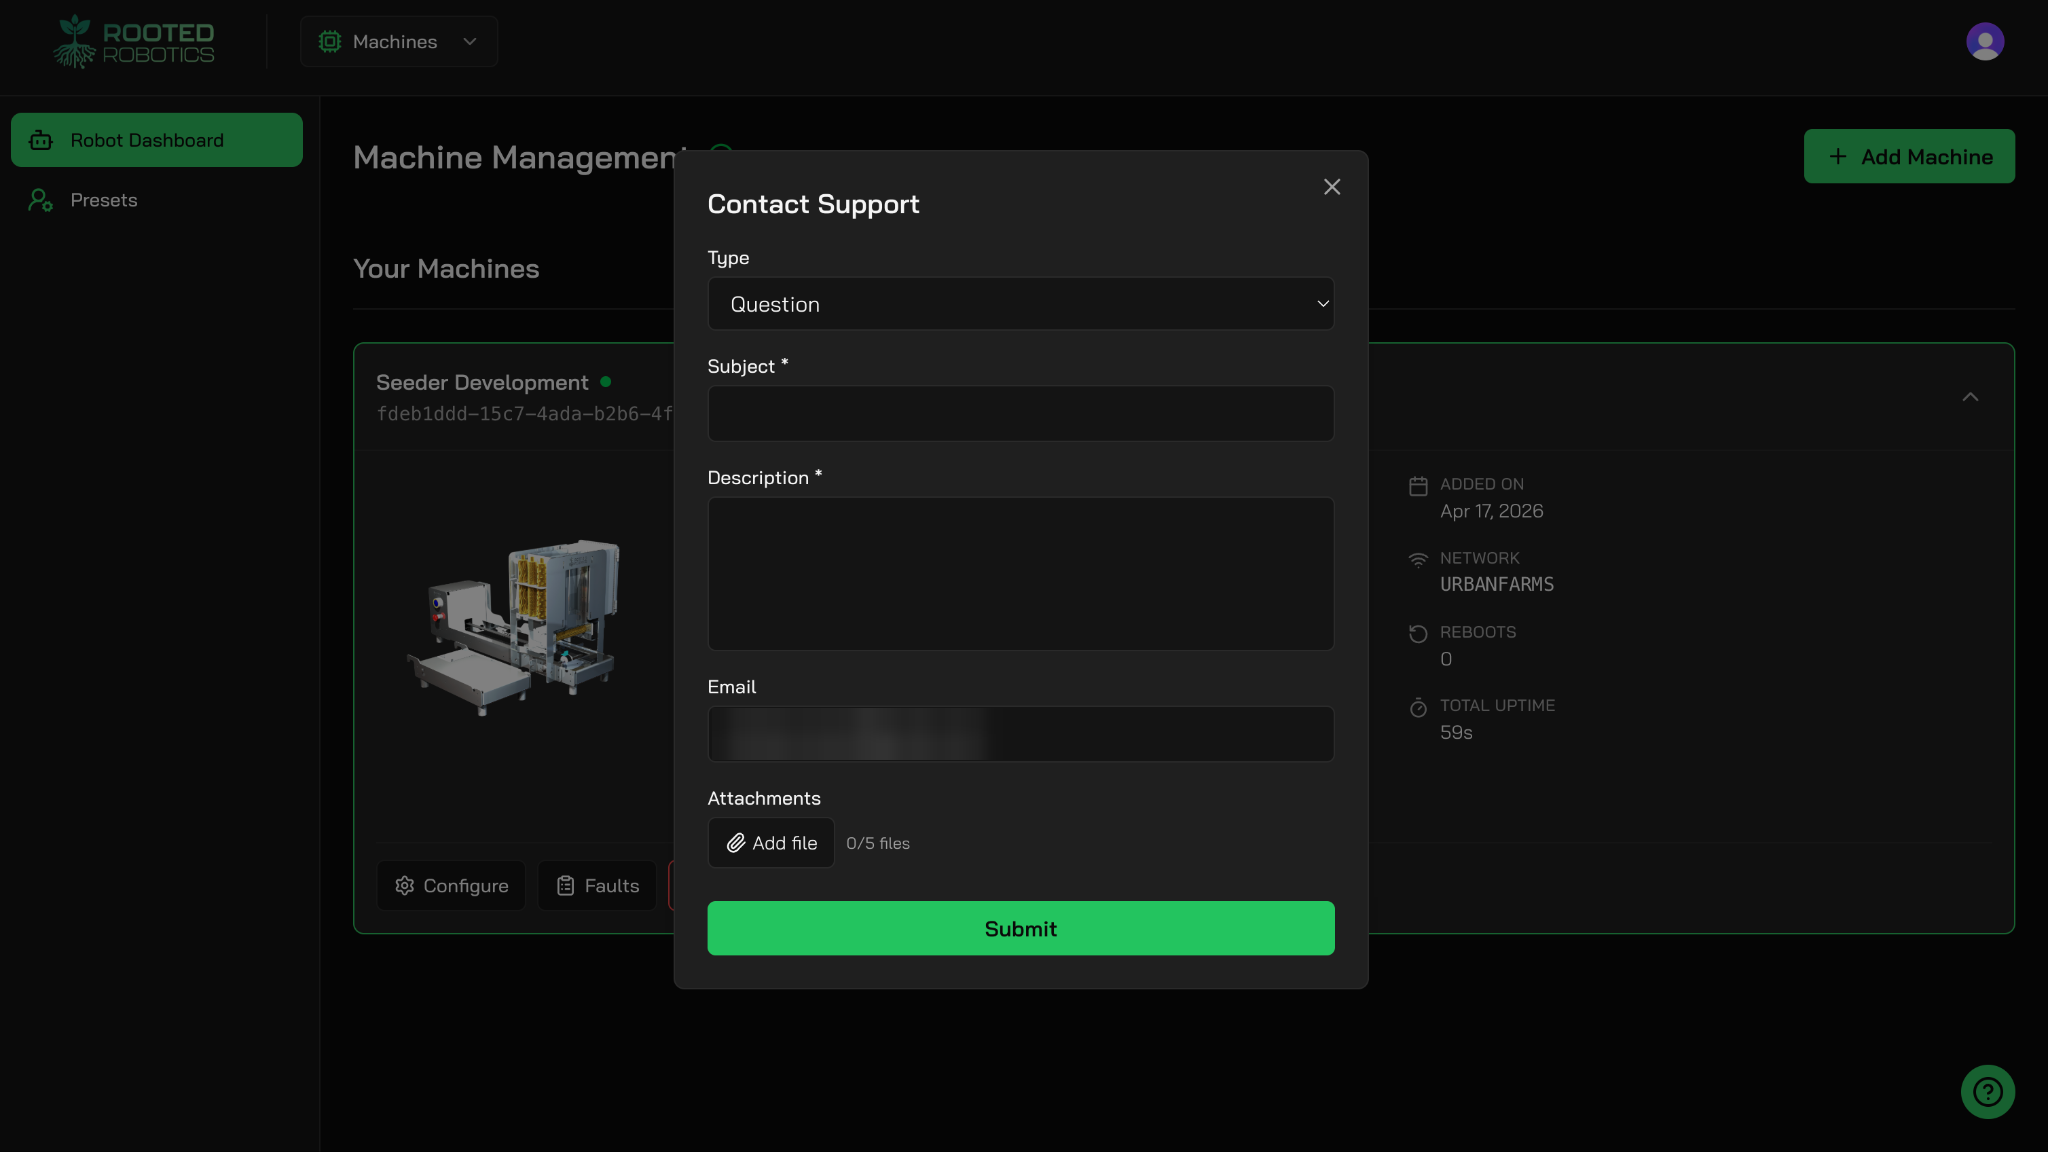Click the plus icon on Add Machine

pyautogui.click(x=1838, y=156)
